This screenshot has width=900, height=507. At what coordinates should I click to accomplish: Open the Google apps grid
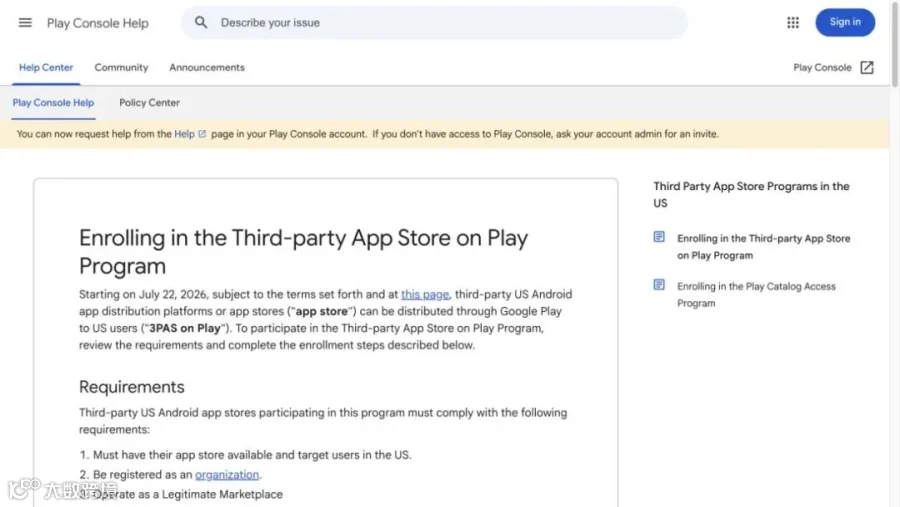click(x=793, y=22)
